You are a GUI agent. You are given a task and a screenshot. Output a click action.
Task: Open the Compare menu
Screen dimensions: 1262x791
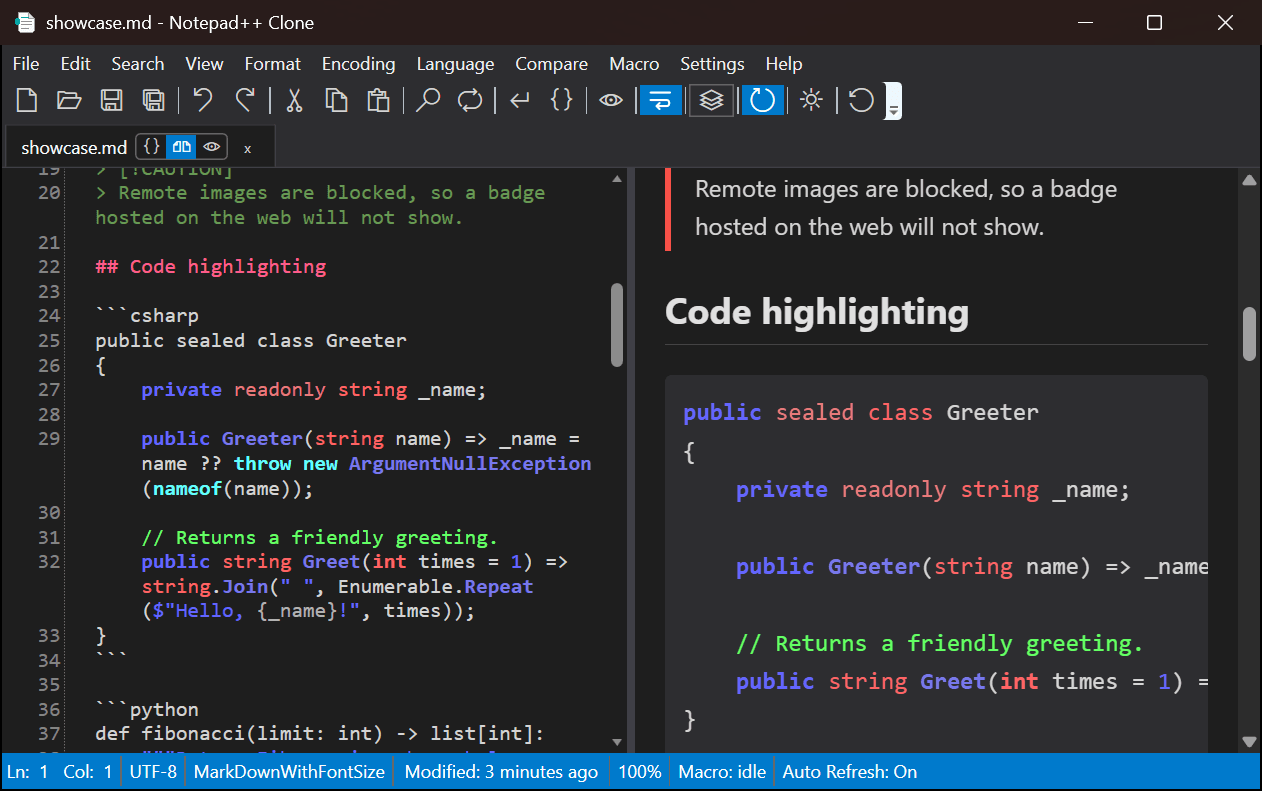pos(551,64)
